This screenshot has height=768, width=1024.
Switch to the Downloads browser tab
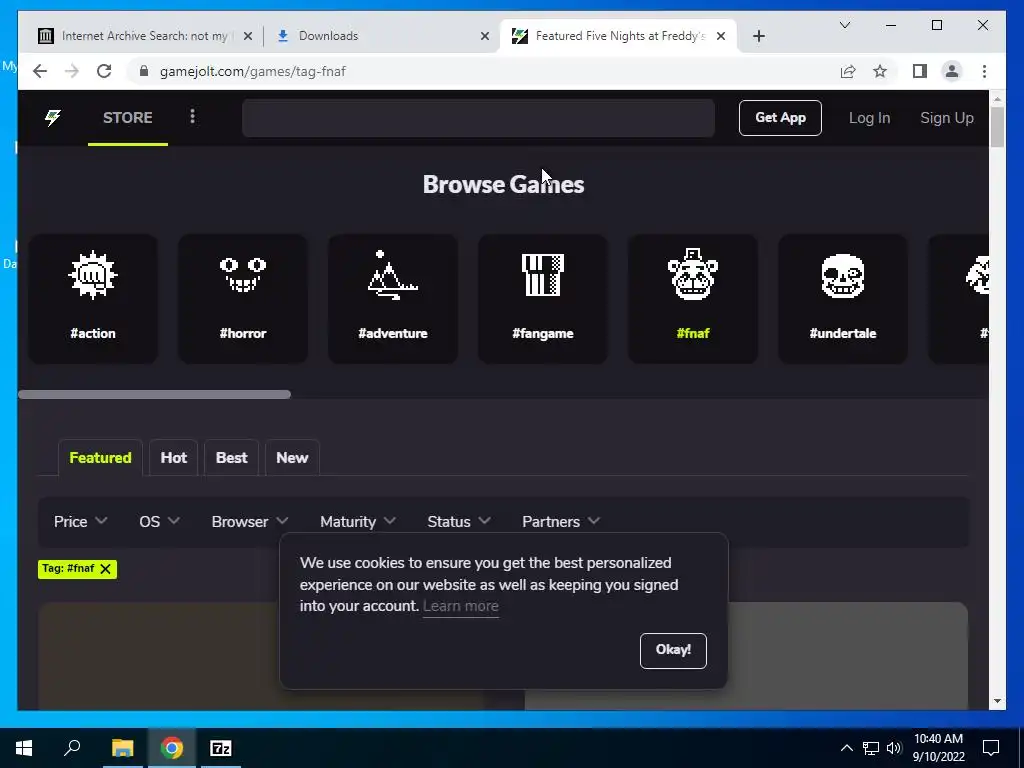(382, 36)
